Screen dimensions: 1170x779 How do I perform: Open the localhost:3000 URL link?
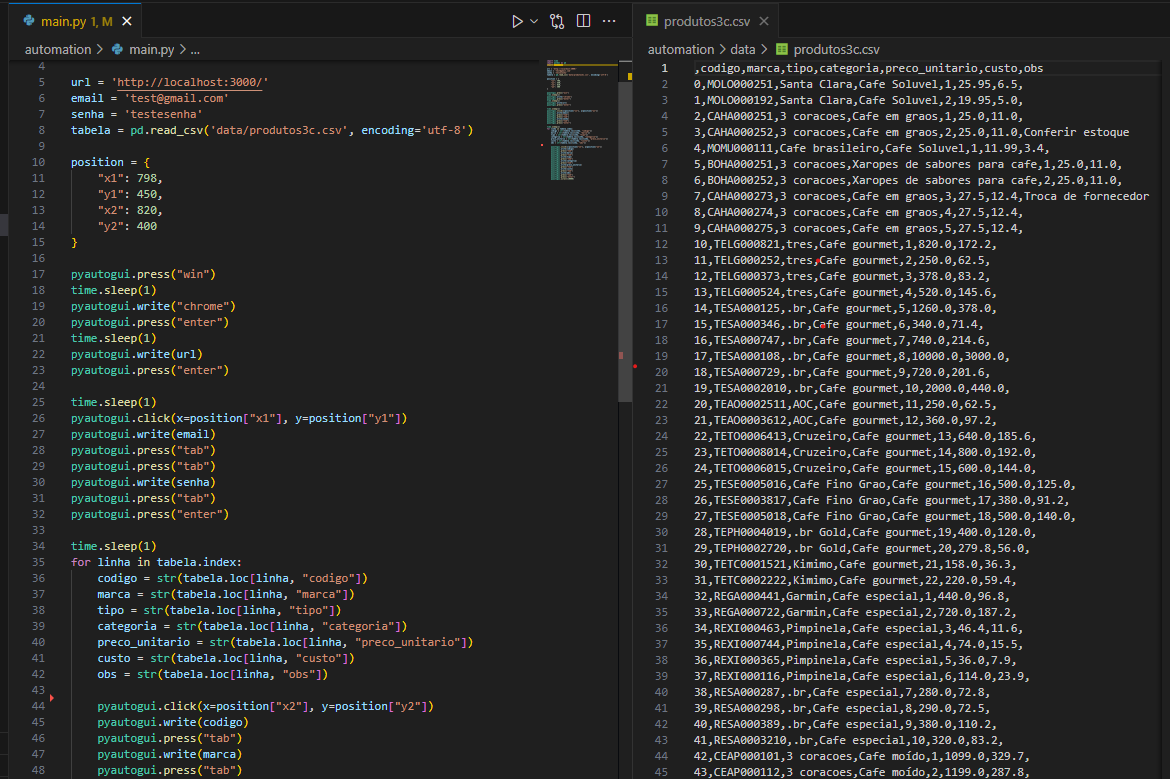(190, 82)
